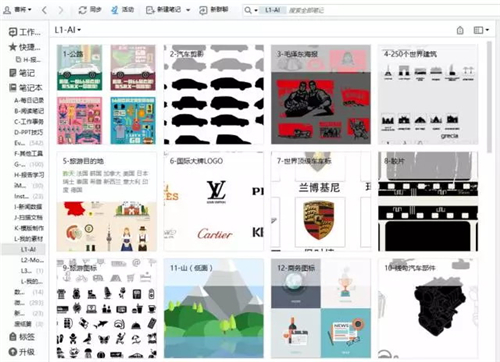Open note card 8-胶片

click(428, 201)
